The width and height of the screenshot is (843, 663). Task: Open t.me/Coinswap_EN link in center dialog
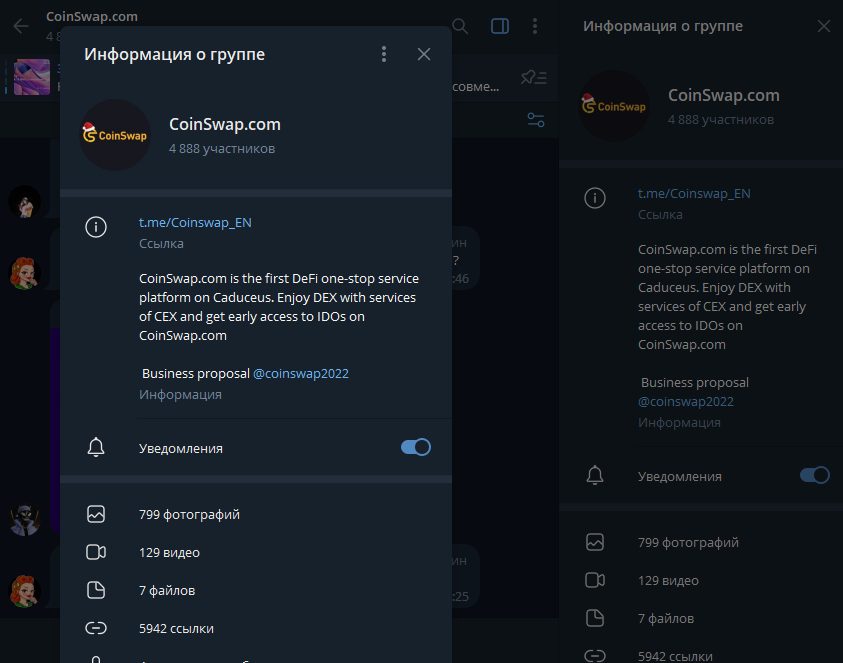point(195,222)
